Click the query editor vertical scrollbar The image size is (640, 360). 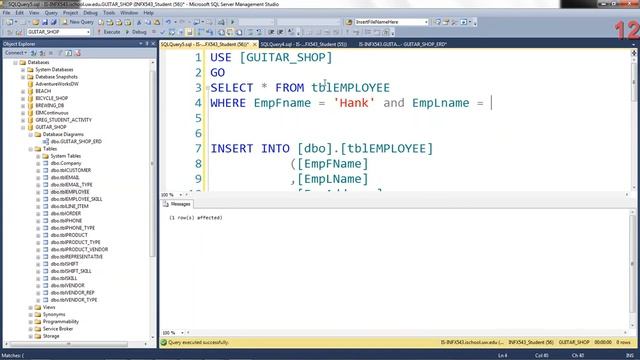[634, 82]
